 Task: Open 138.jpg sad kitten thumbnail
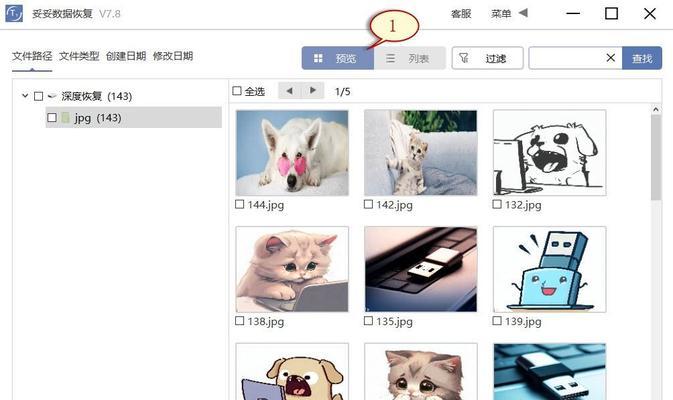tap(292, 269)
